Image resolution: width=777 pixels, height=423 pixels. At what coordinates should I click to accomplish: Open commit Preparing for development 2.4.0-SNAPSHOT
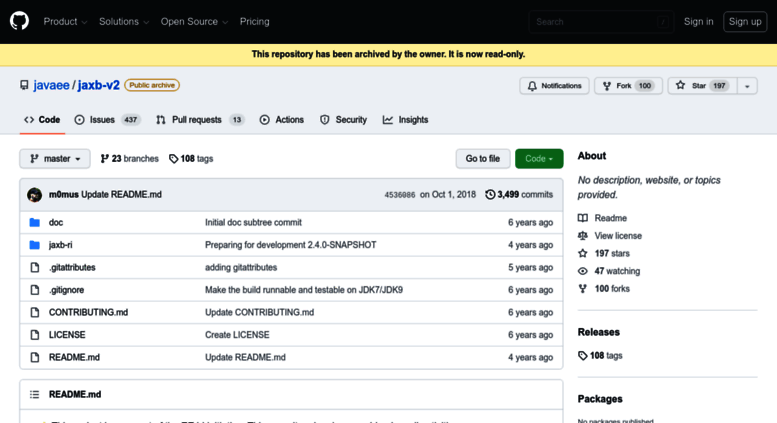click(291, 245)
